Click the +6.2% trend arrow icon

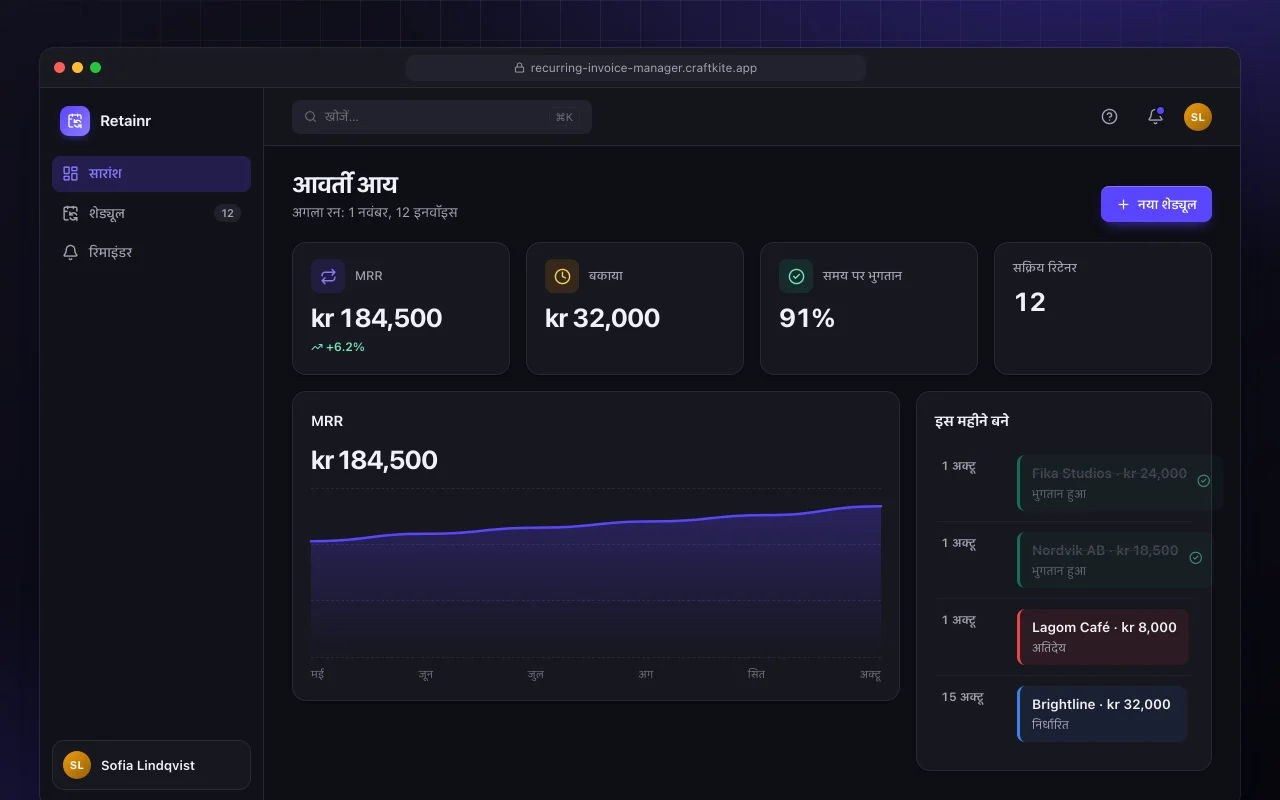(317, 347)
